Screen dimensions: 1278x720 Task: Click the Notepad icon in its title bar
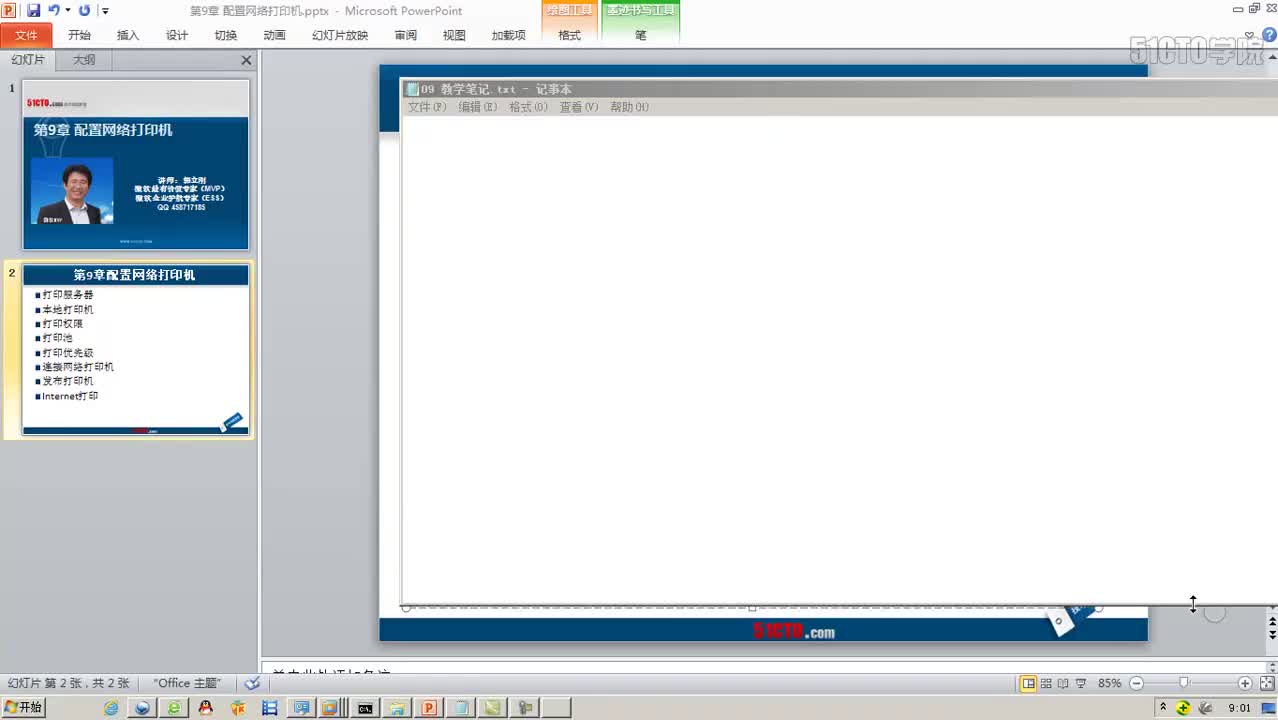pos(412,89)
